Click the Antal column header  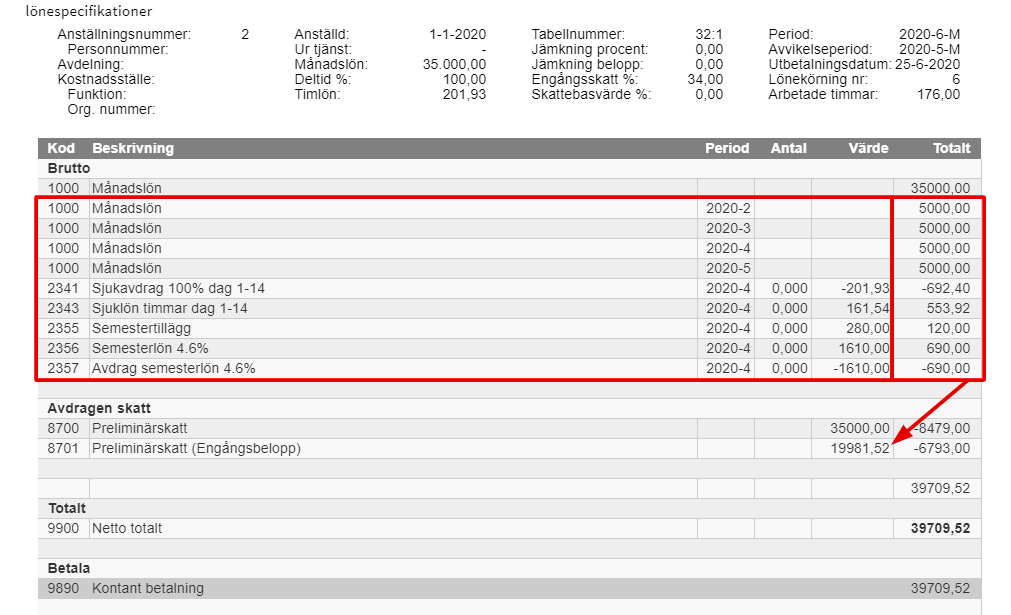[789, 148]
